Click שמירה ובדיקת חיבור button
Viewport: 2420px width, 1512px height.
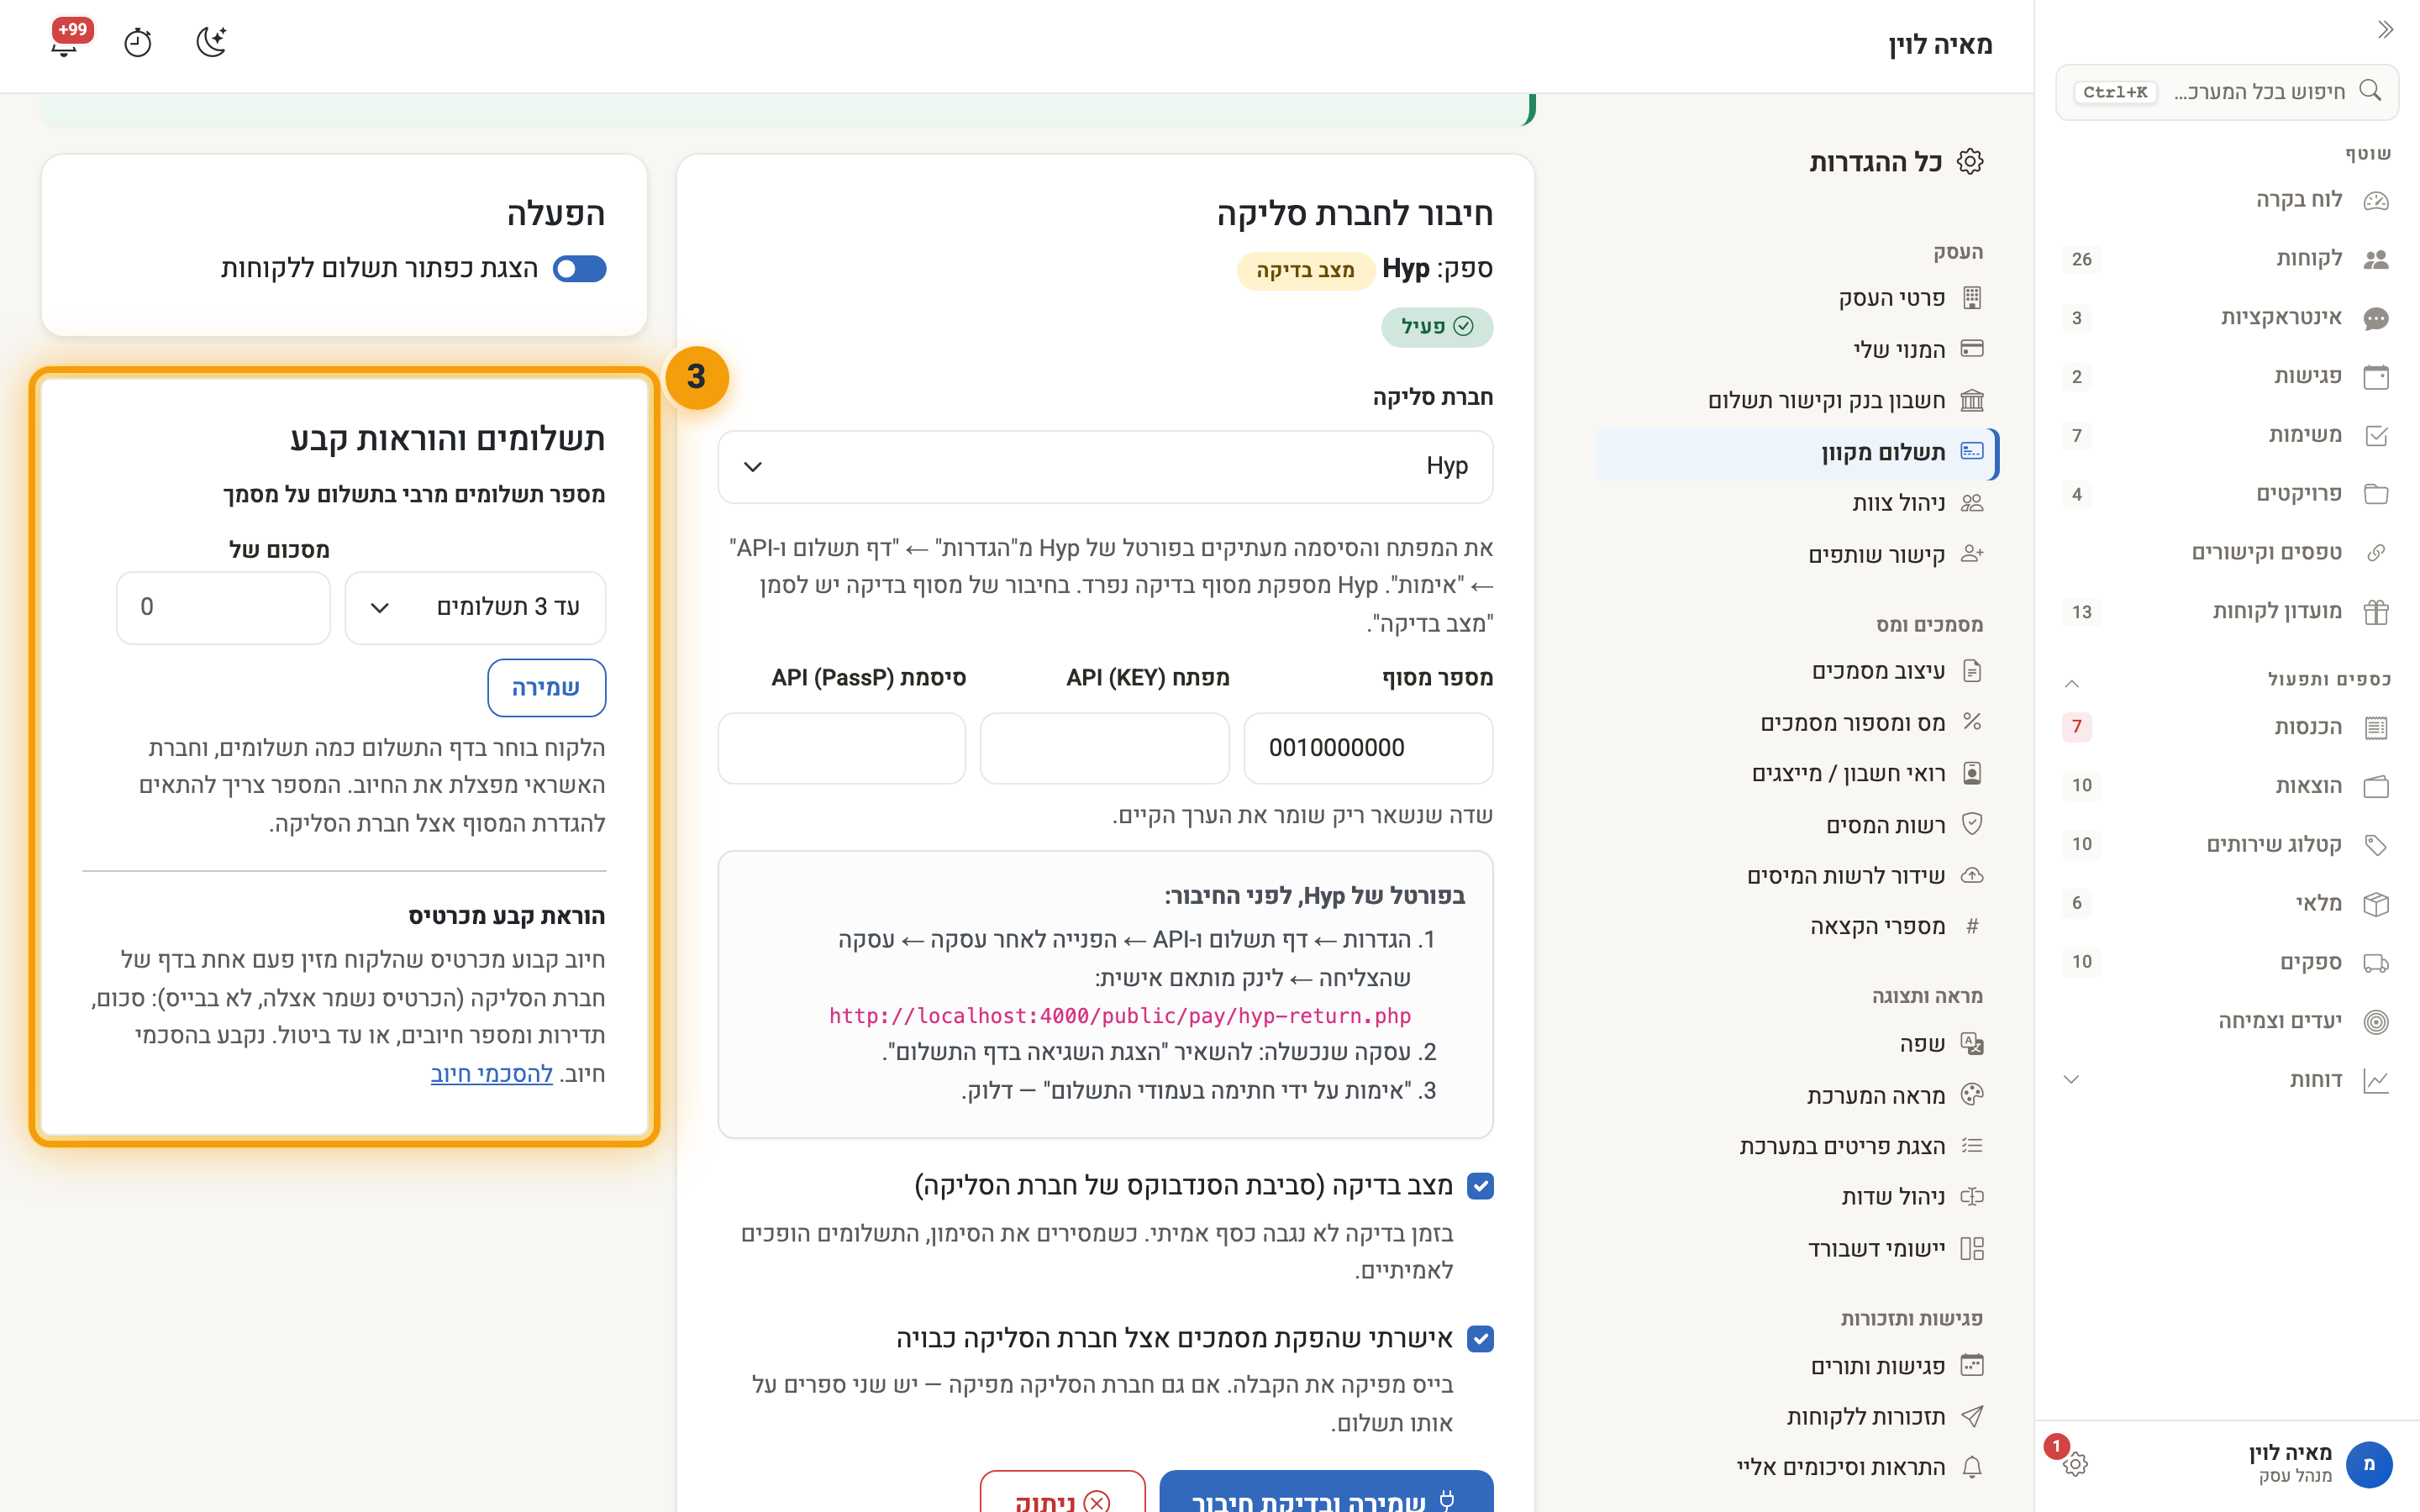pos(1326,1492)
